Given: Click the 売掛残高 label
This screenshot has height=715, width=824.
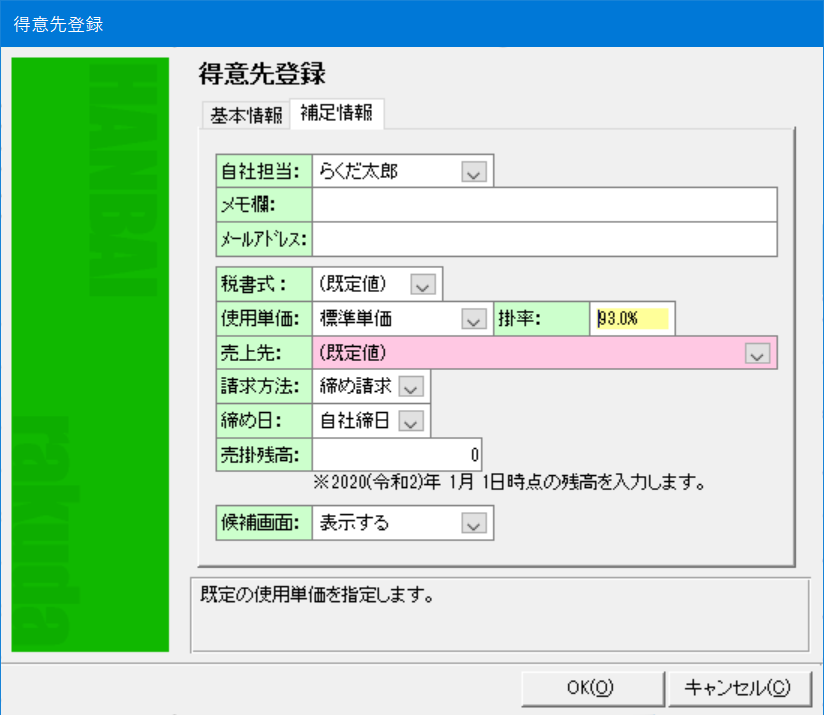Looking at the screenshot, I should point(264,454).
